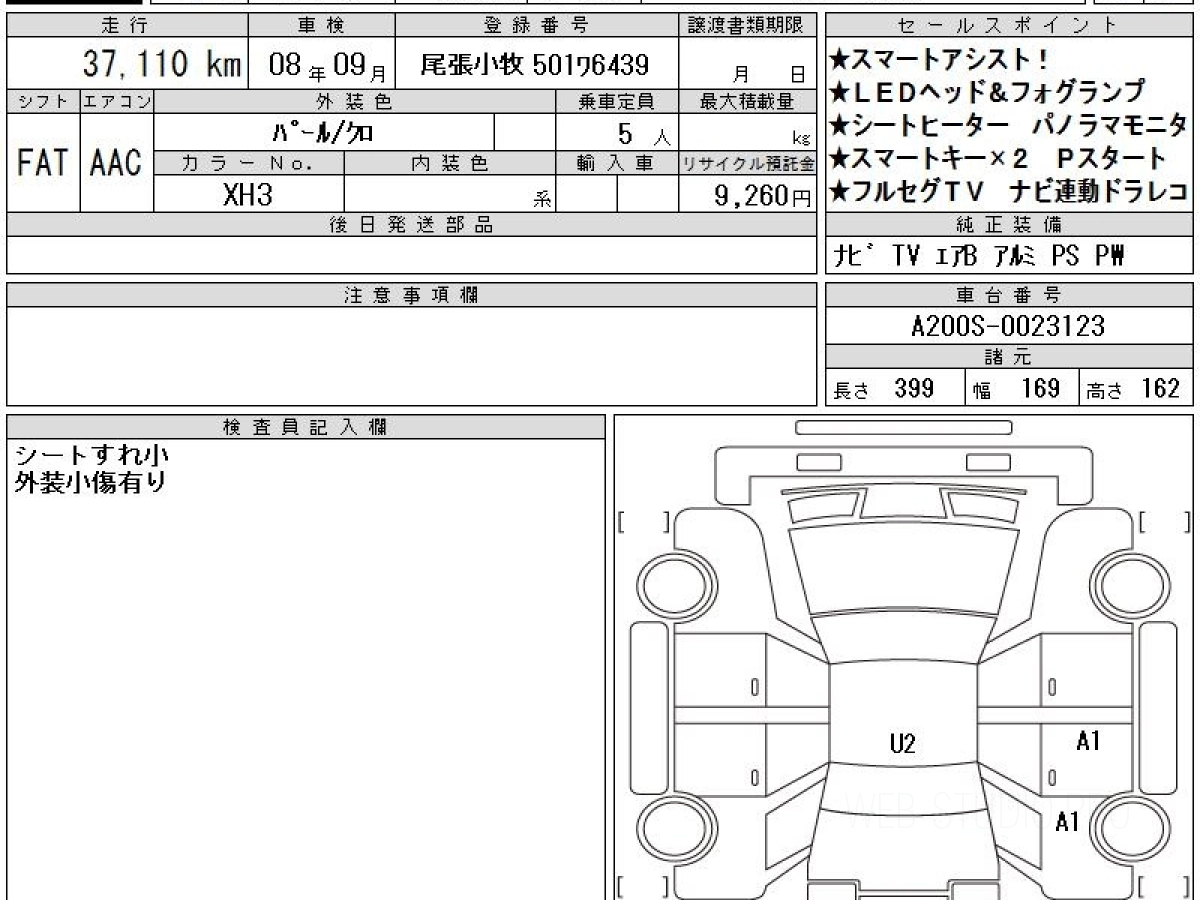The height and width of the screenshot is (900, 1200).
Task: Click the U2 mark on car roof
Action: point(903,743)
